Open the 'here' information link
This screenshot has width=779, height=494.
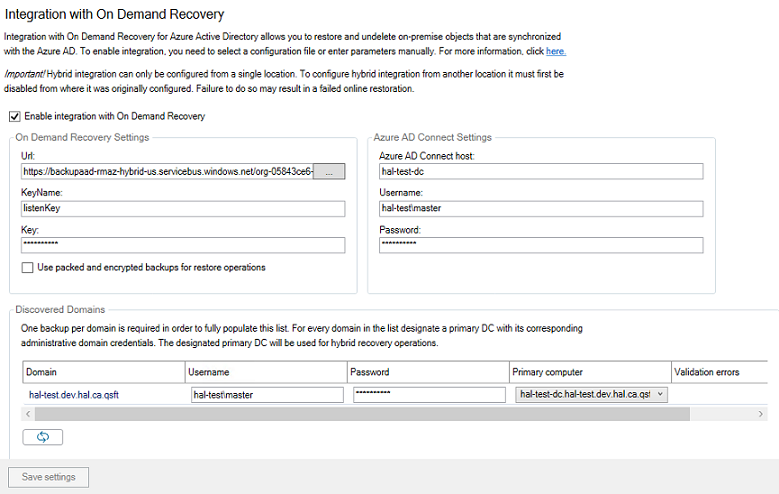tap(555, 51)
